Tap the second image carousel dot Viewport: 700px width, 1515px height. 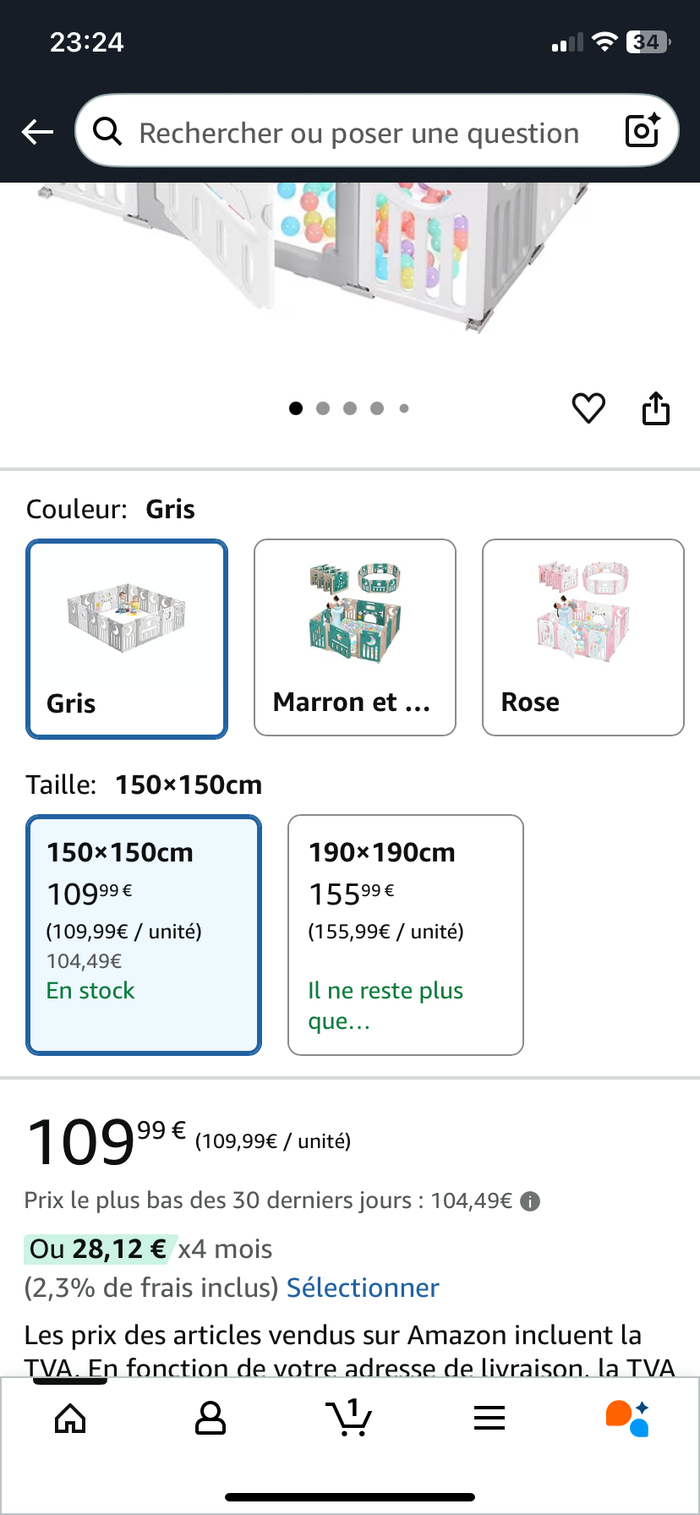pyautogui.click(x=323, y=408)
